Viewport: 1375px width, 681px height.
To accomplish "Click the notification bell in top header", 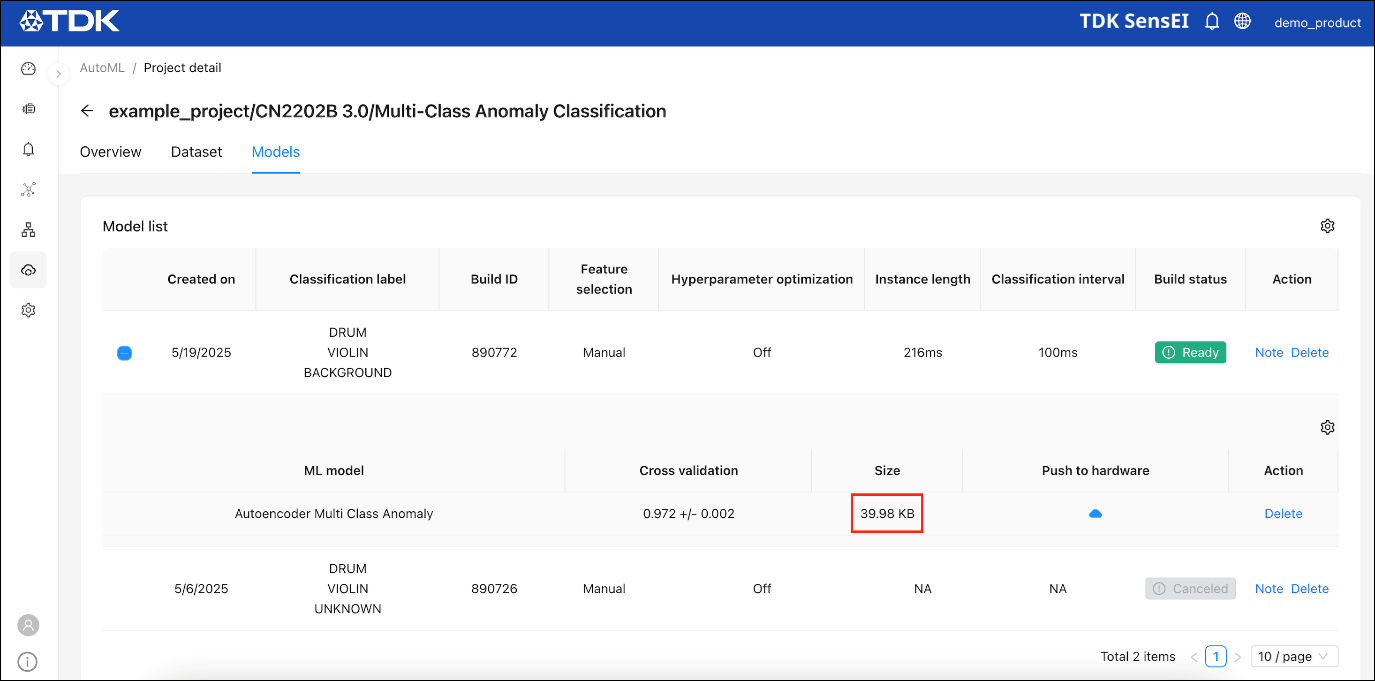I will 1212,21.
